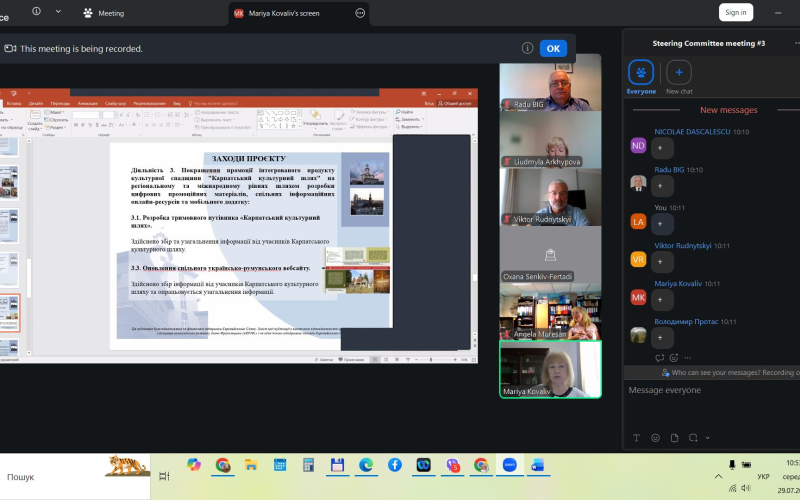Open the ND avatar in chat
Screen dimensions: 800x500
pyautogui.click(x=638, y=145)
